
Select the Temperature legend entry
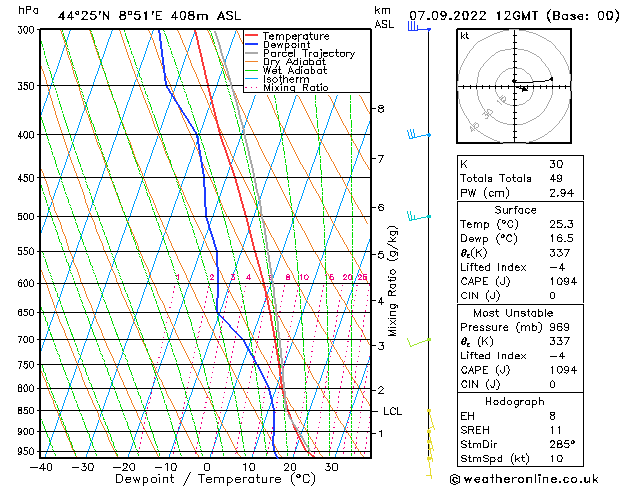tap(297, 36)
